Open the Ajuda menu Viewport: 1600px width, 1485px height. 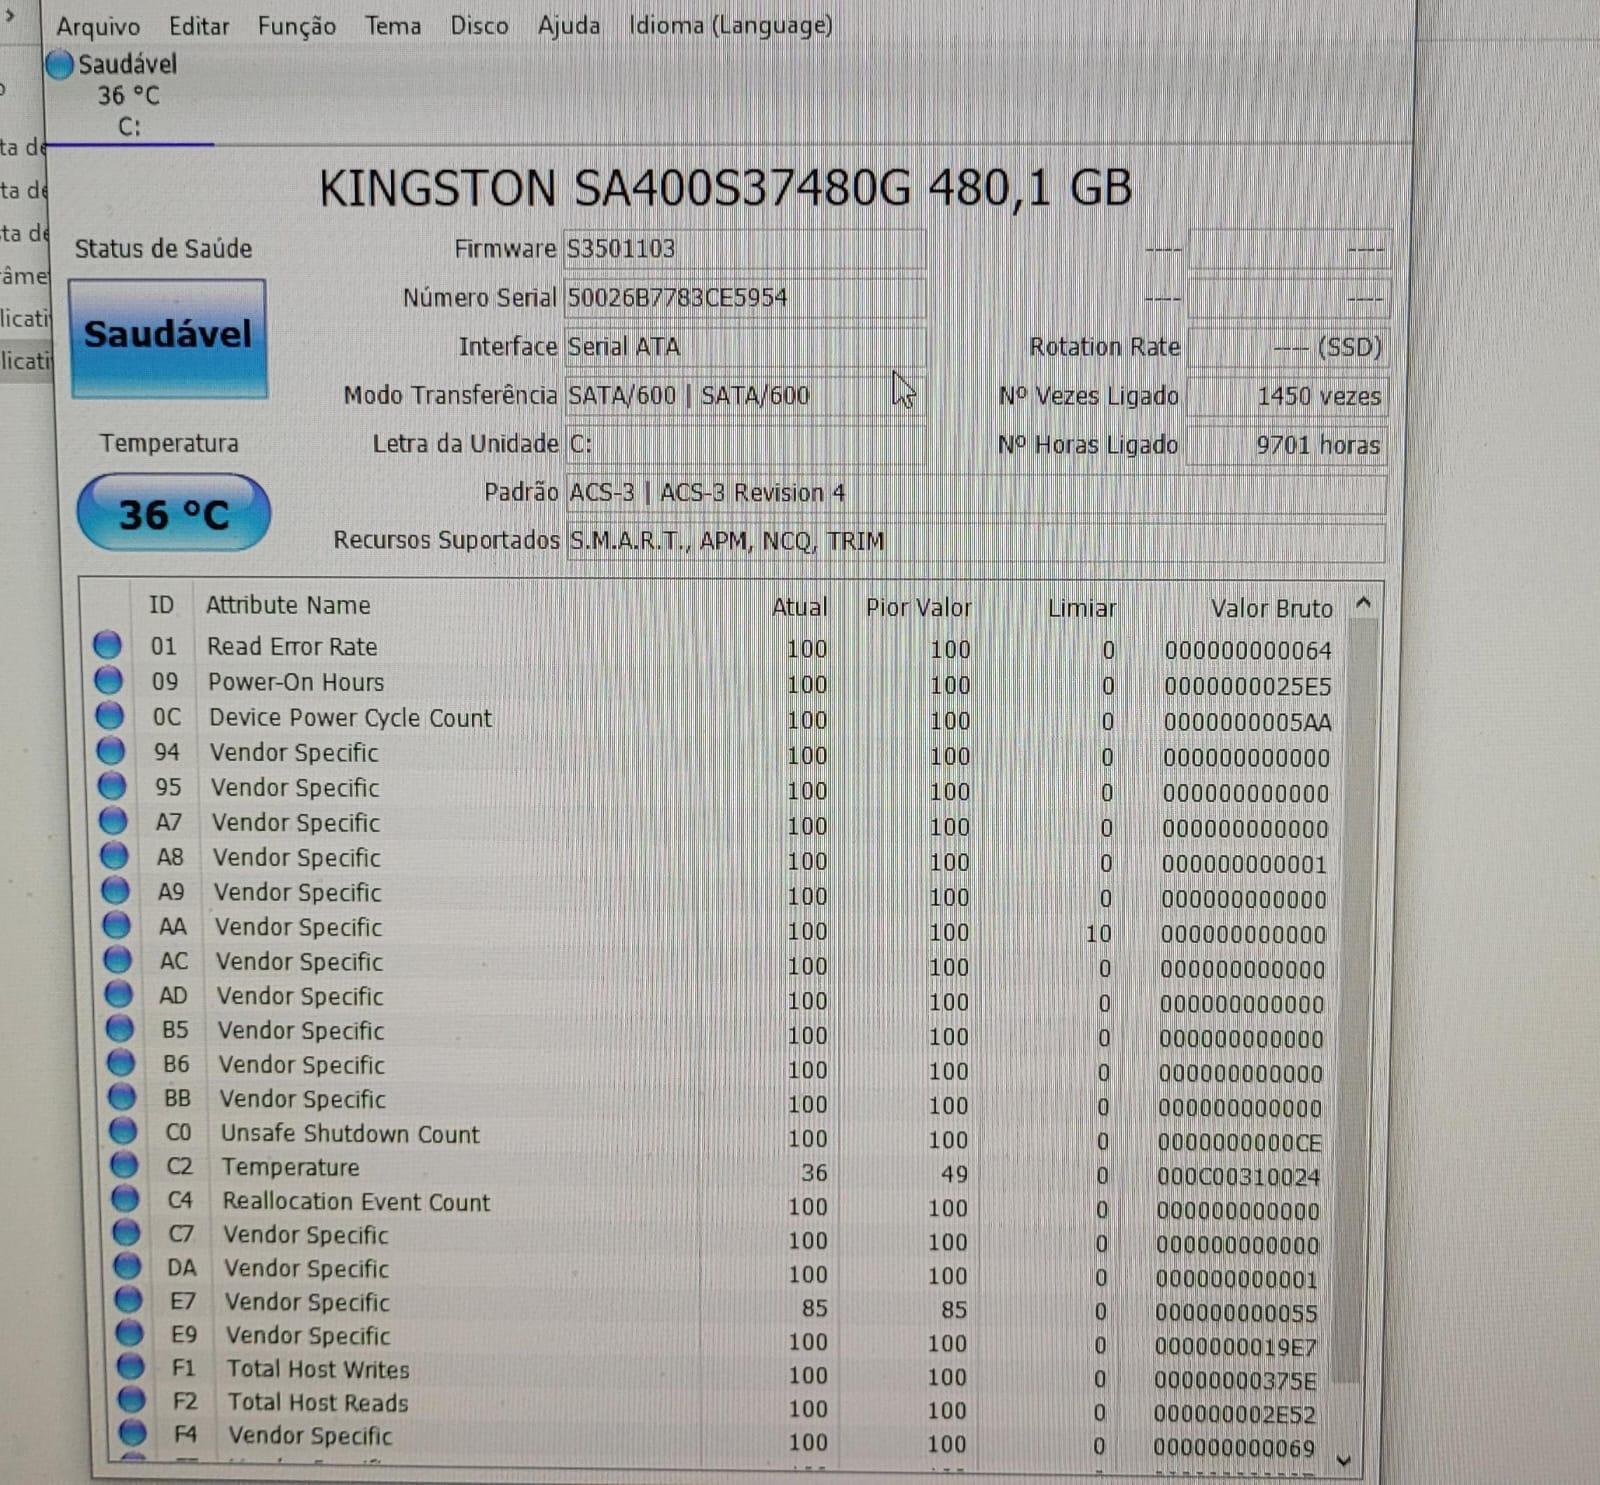point(569,26)
